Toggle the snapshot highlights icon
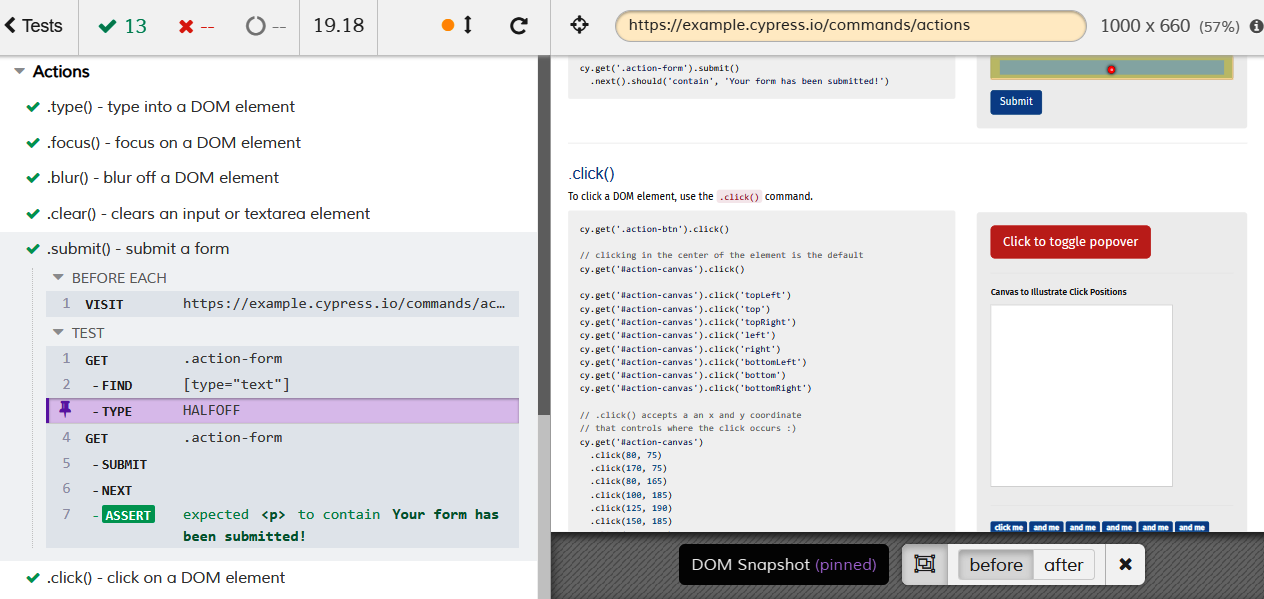Screen dimensions: 1264x599 925,565
